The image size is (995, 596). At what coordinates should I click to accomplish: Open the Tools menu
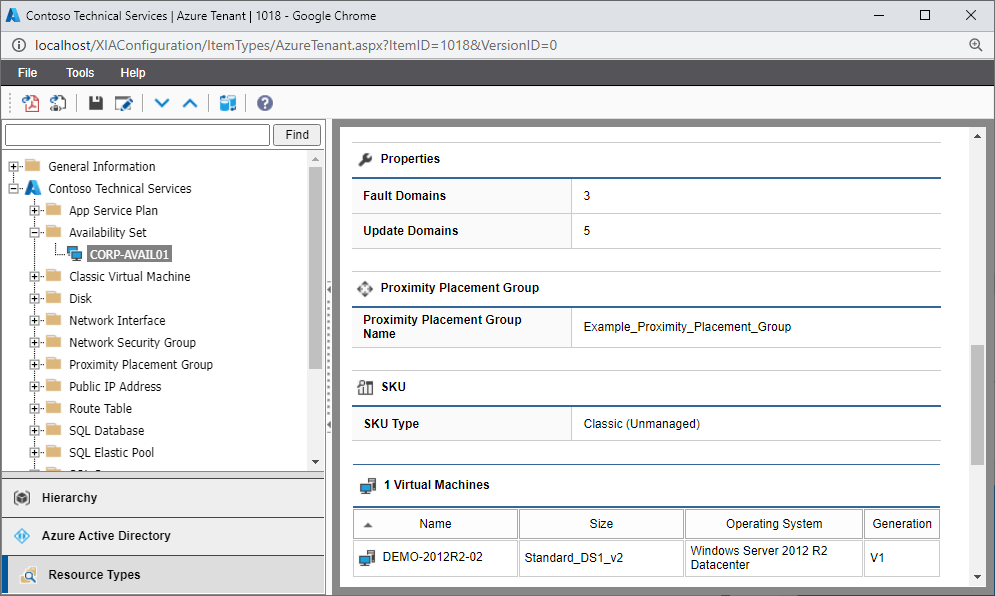(80, 72)
